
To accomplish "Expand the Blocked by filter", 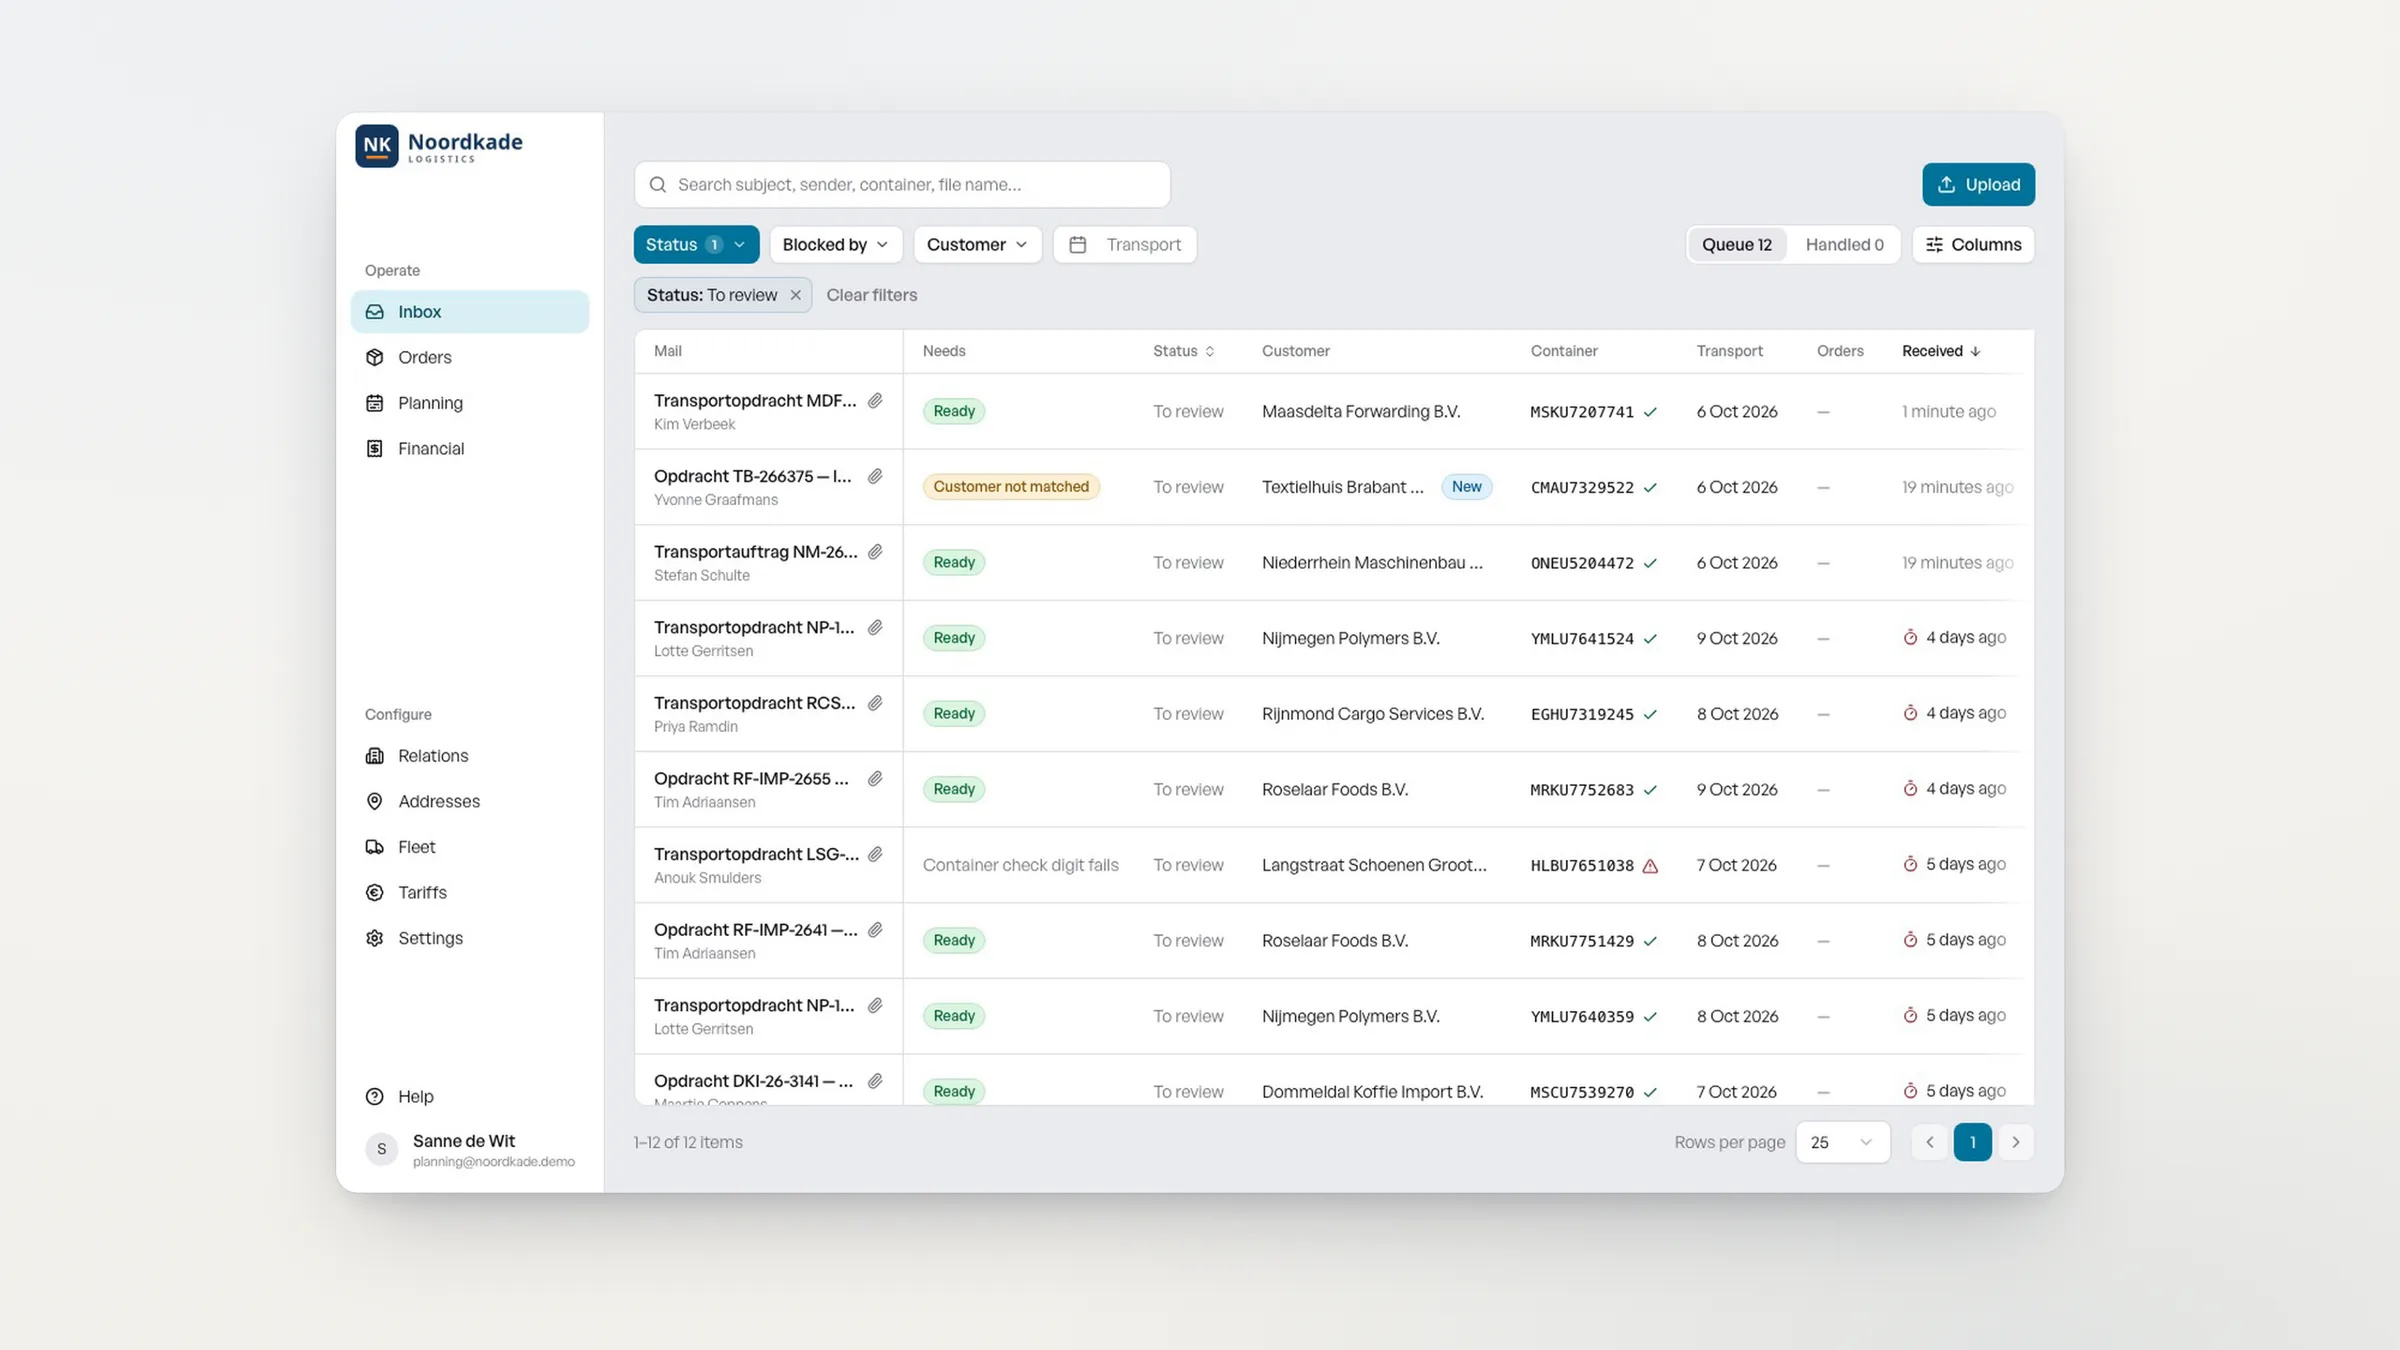I will 836,244.
